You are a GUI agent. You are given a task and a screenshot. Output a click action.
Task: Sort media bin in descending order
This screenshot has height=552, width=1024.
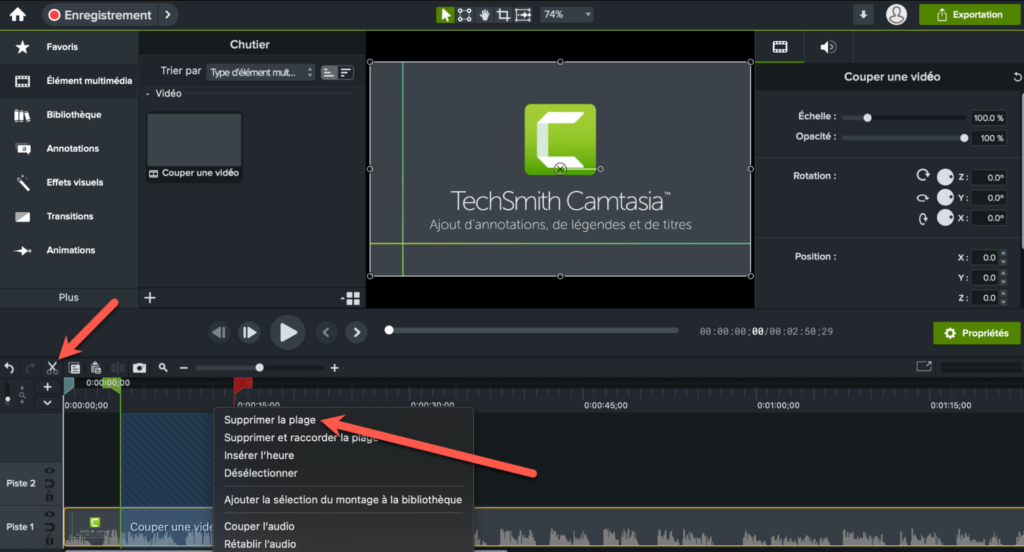tap(345, 73)
